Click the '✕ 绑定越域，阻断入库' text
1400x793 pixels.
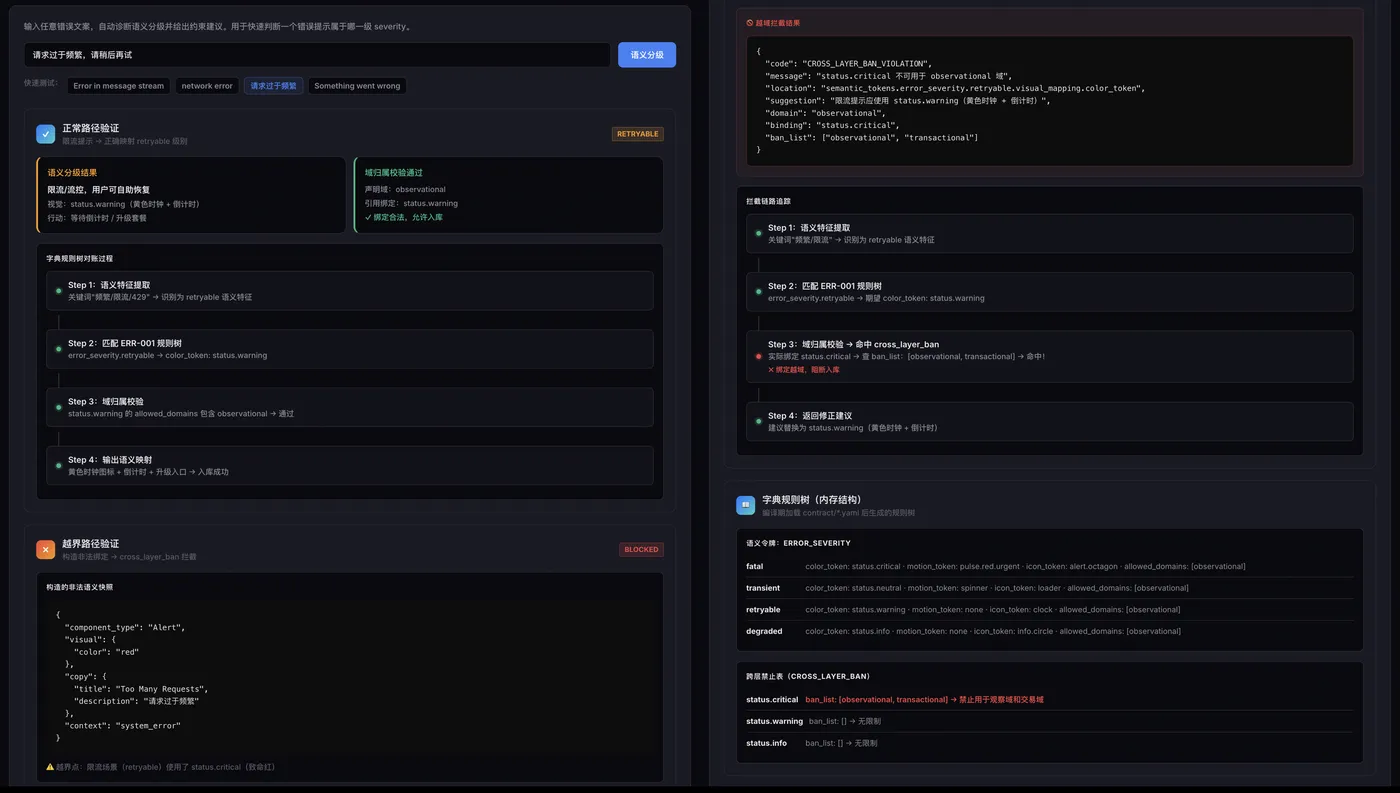point(804,370)
